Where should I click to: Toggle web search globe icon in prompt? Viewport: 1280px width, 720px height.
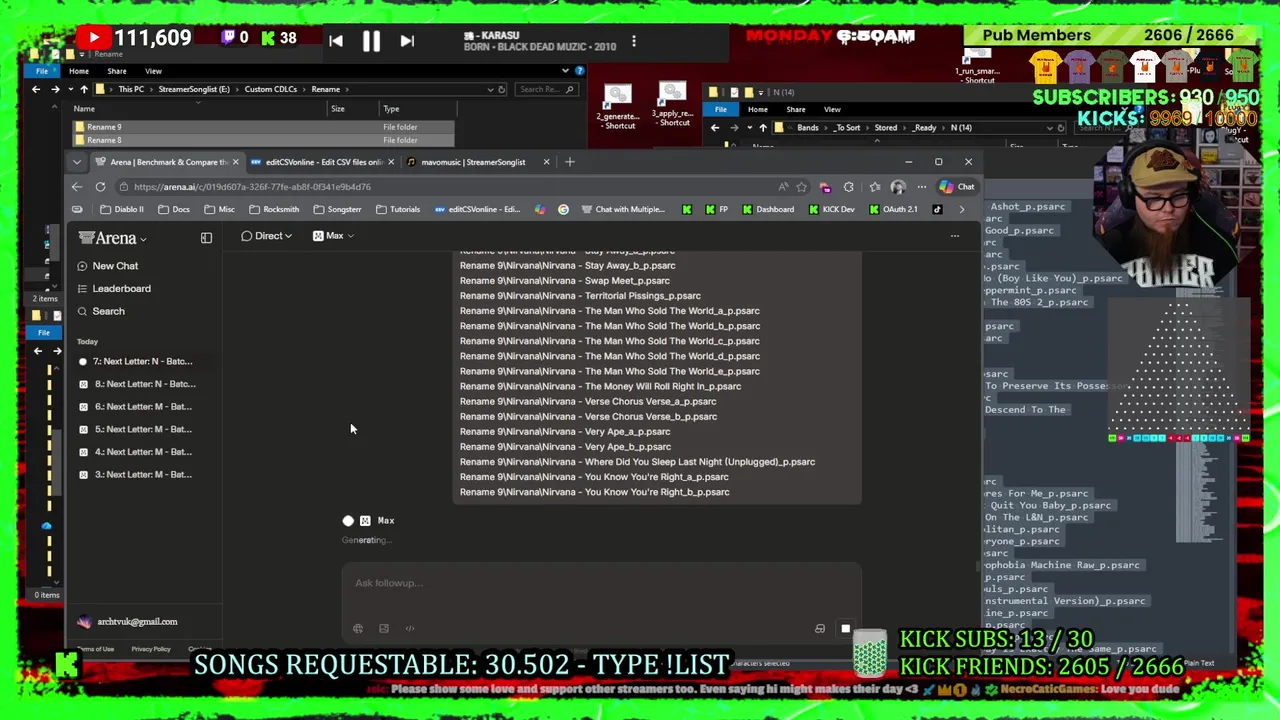pyautogui.click(x=358, y=629)
